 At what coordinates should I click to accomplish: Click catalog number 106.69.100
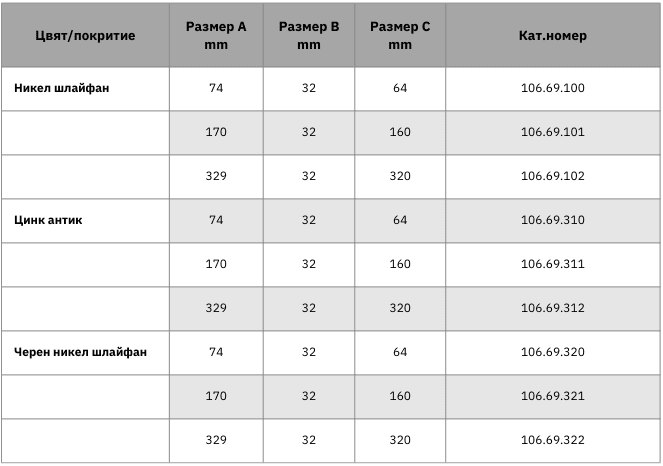[553, 88]
